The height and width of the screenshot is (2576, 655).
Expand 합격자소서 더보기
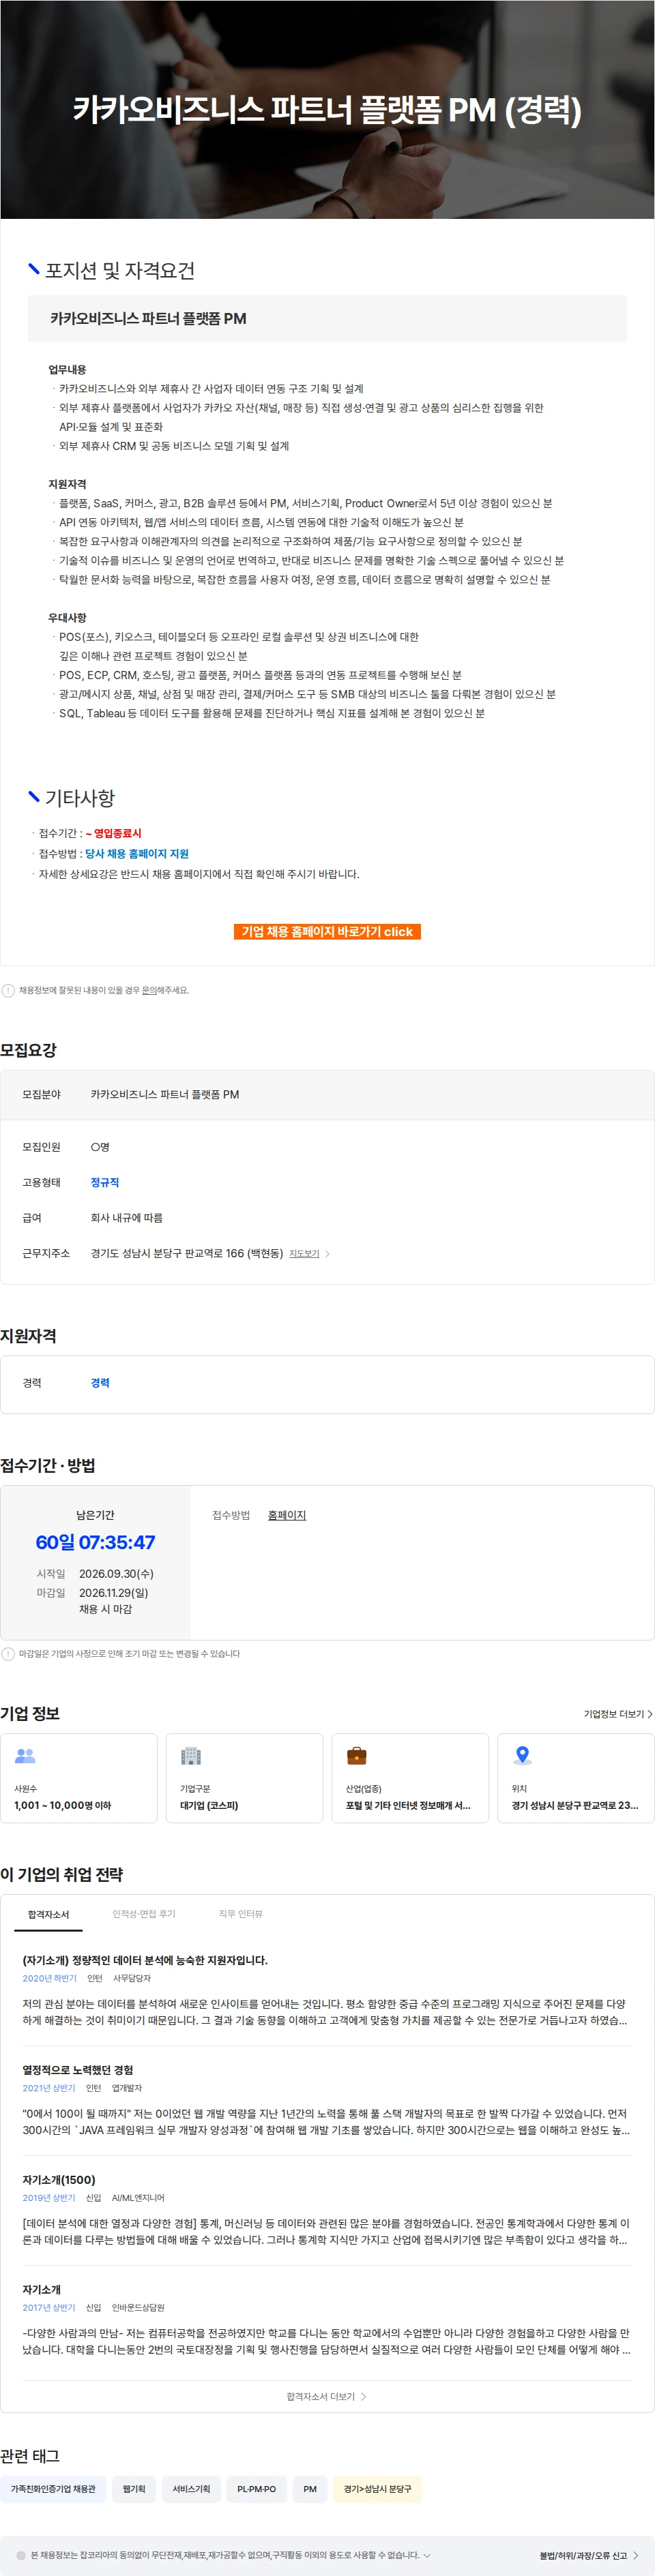327,2397
